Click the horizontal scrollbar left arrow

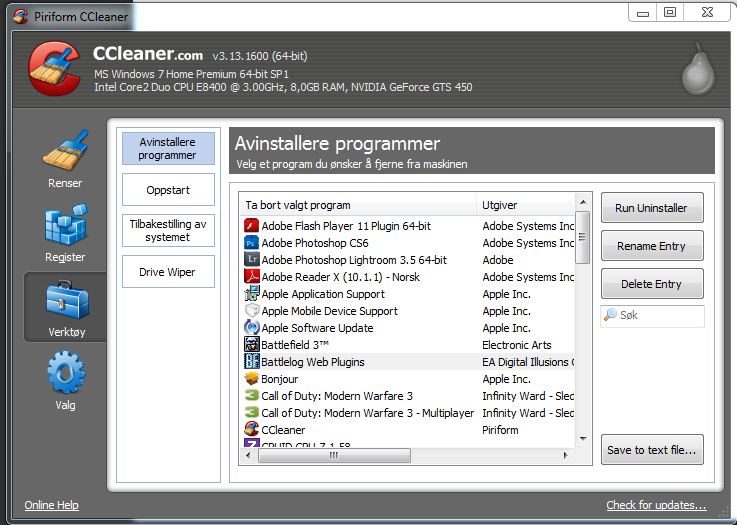(x=248, y=455)
